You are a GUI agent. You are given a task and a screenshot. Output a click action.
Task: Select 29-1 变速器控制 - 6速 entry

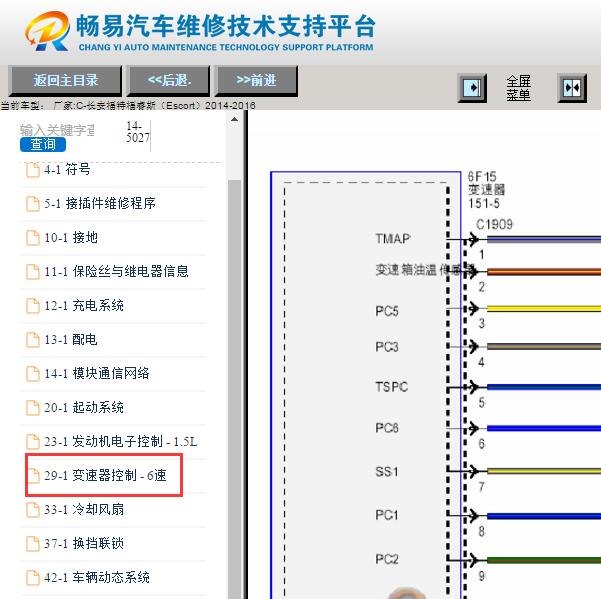point(105,476)
